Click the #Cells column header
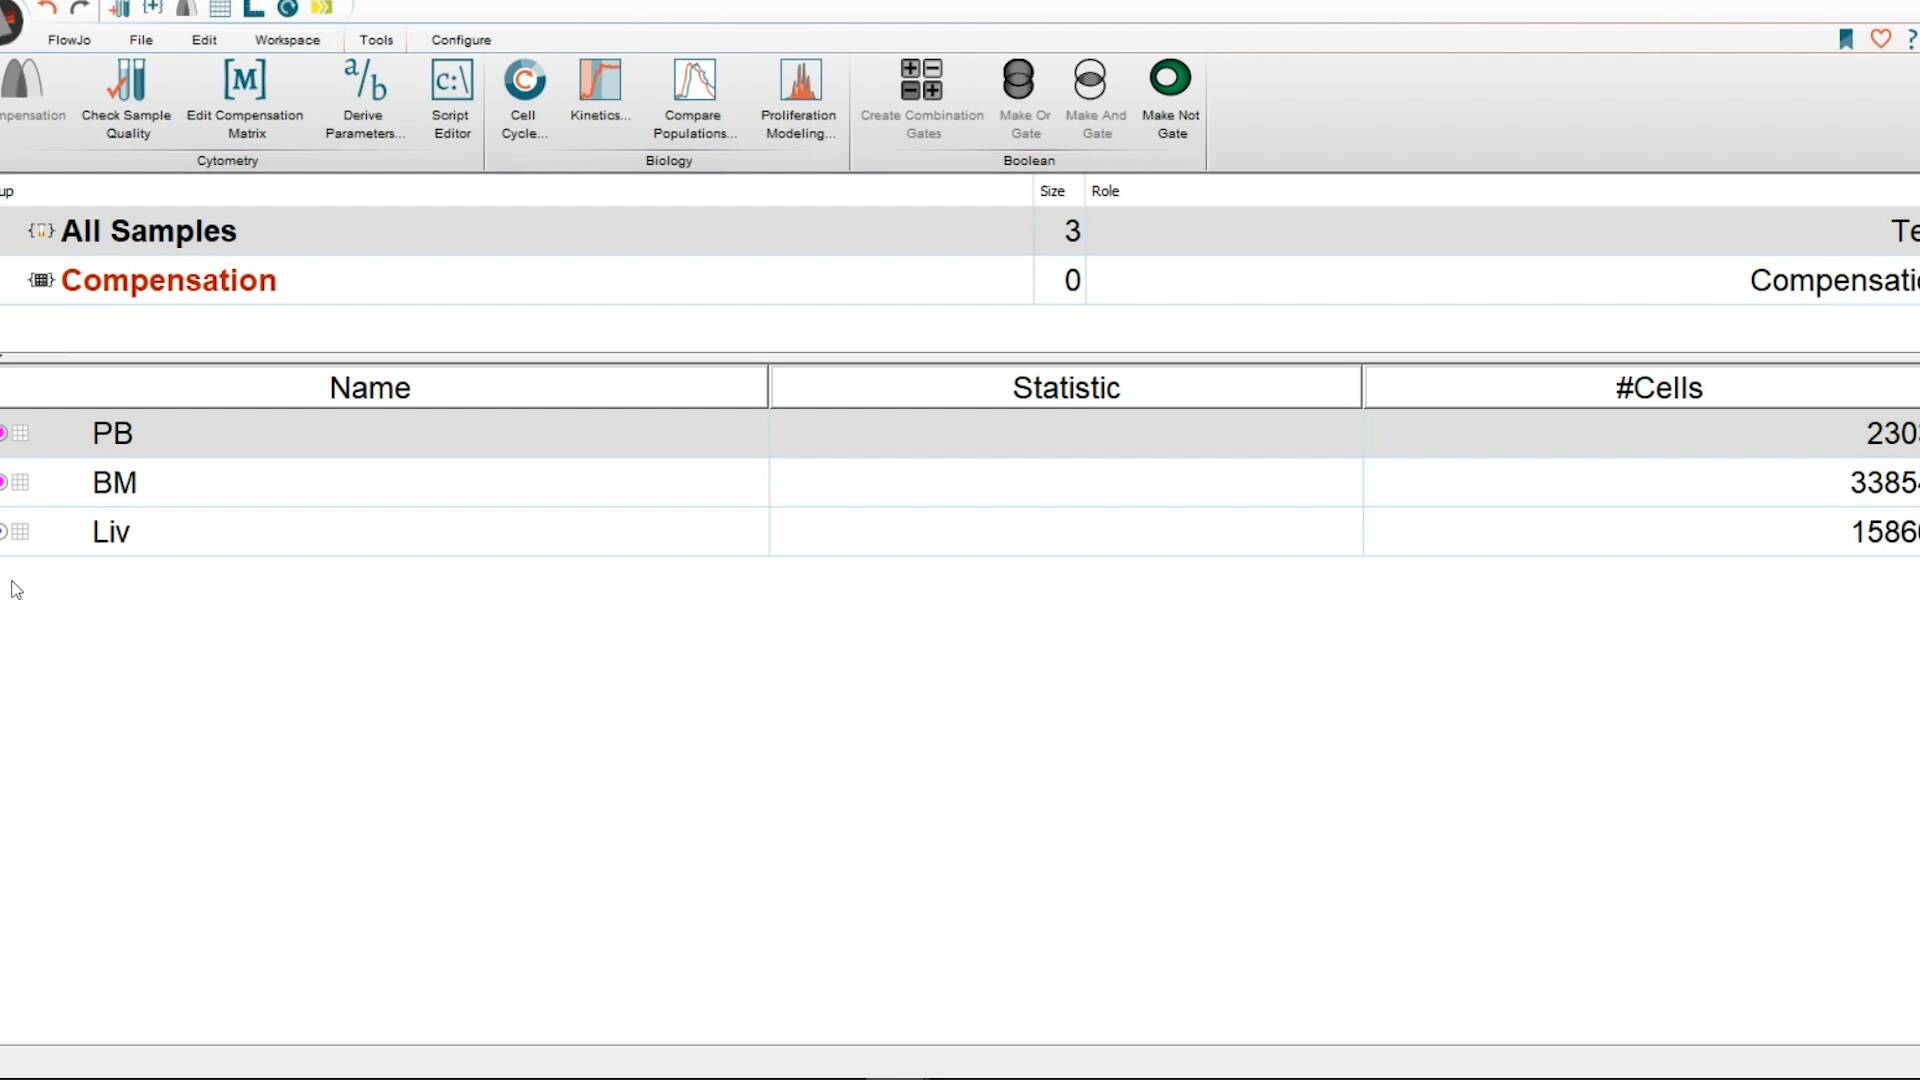 1658,388
